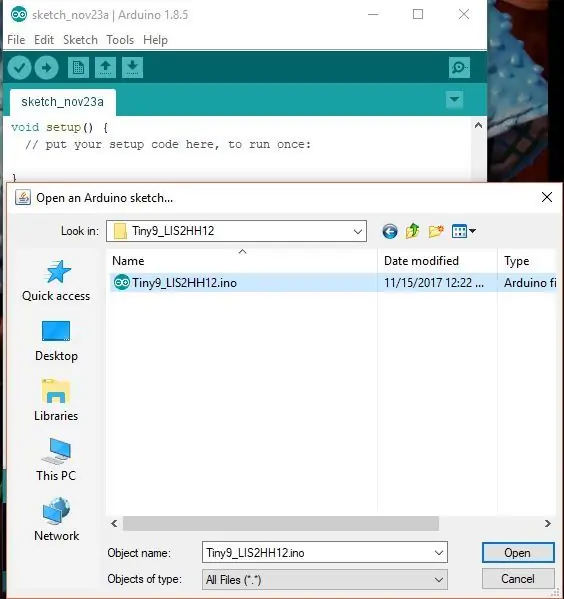Click the folder icon in the Look in box

tap(120, 231)
